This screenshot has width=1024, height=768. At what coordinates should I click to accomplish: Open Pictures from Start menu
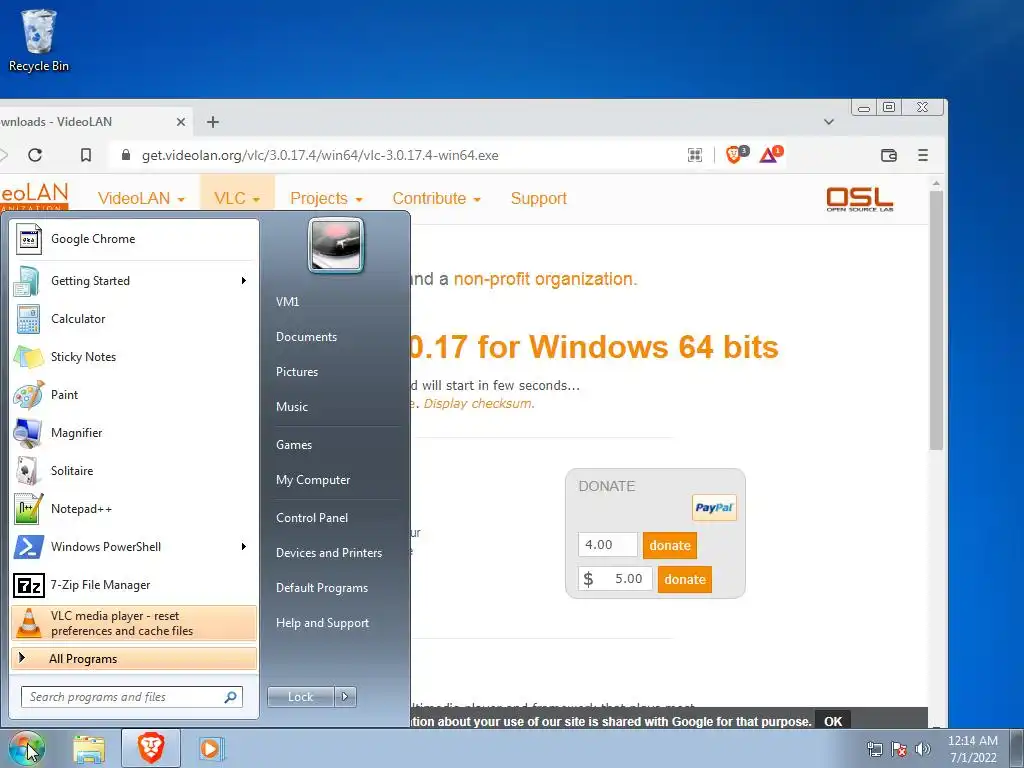tap(297, 372)
